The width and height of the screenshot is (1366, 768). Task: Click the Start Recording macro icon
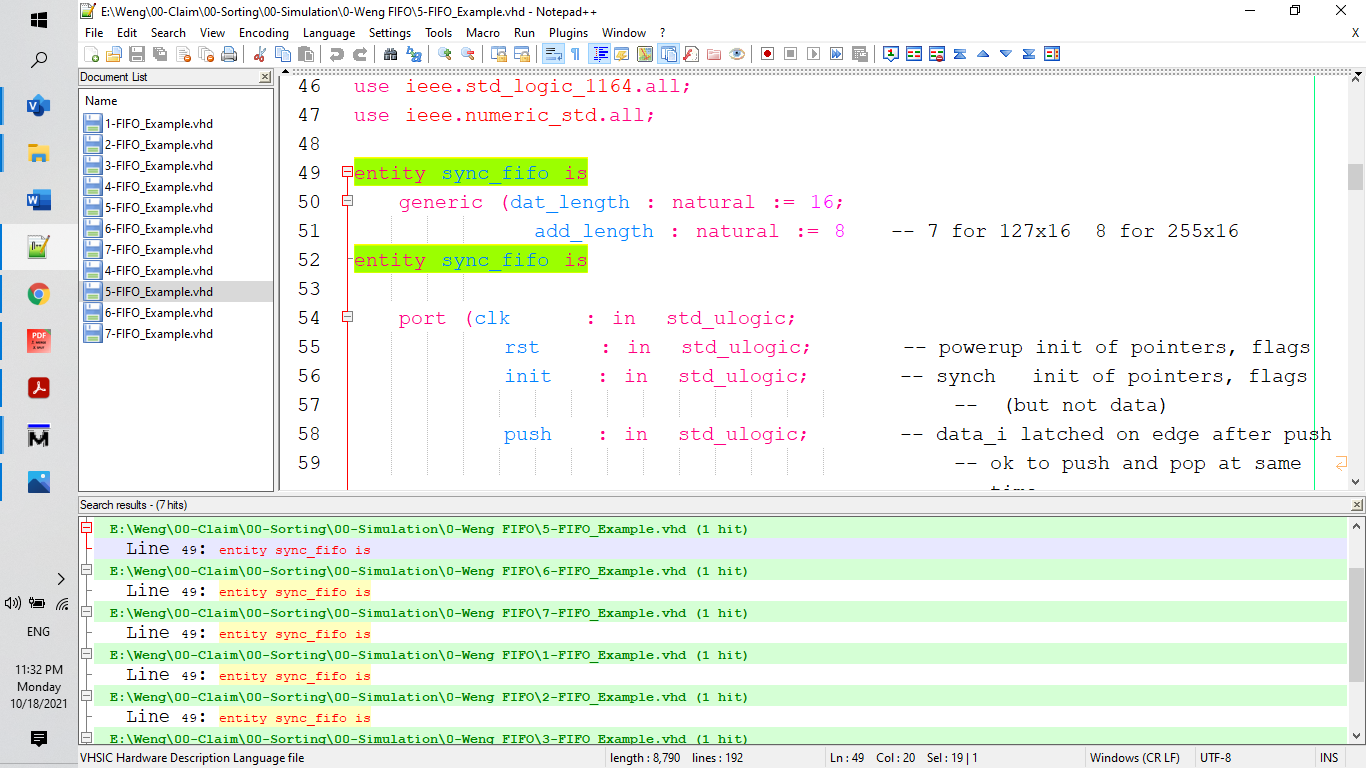pyautogui.click(x=767, y=54)
